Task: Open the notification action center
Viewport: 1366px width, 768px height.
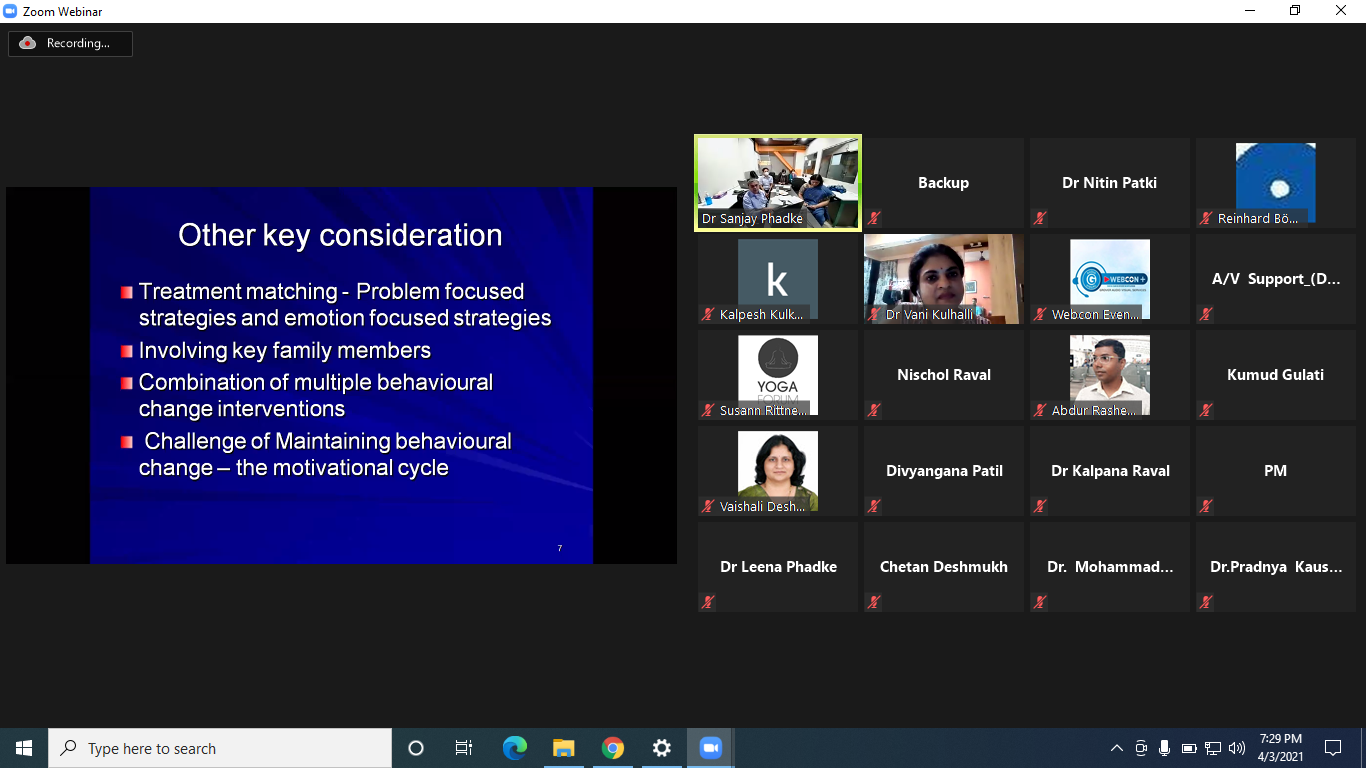Action: [x=1332, y=748]
